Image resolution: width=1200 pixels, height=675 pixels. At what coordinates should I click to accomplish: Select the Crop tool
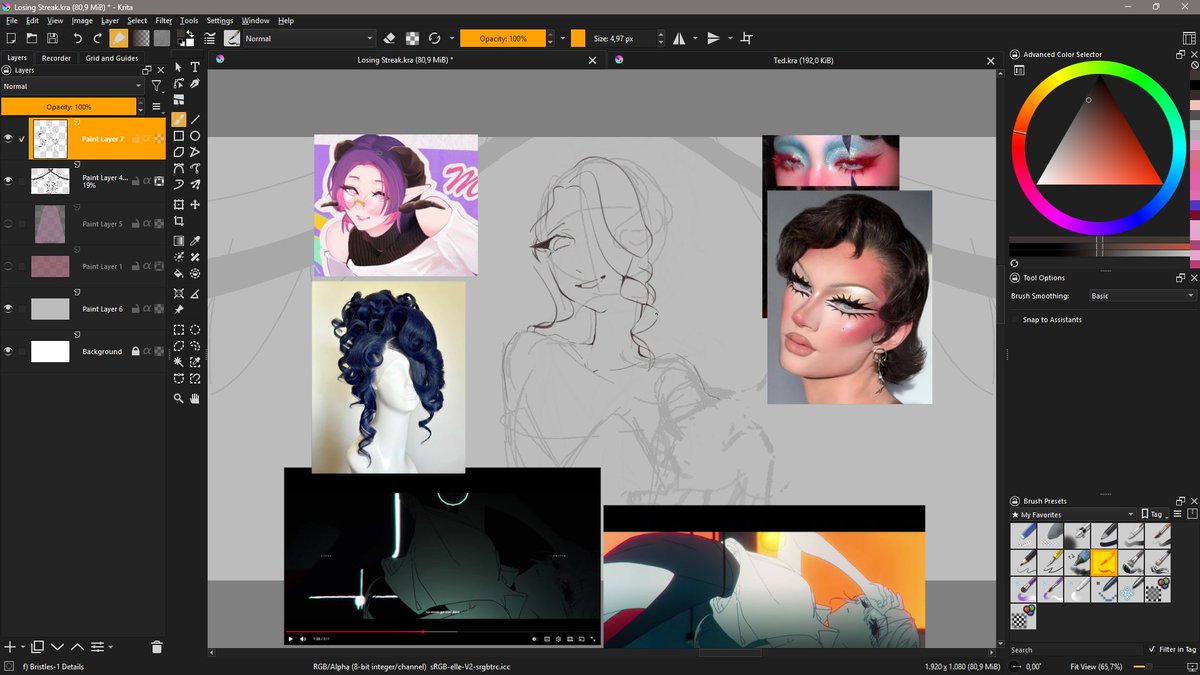point(179,221)
